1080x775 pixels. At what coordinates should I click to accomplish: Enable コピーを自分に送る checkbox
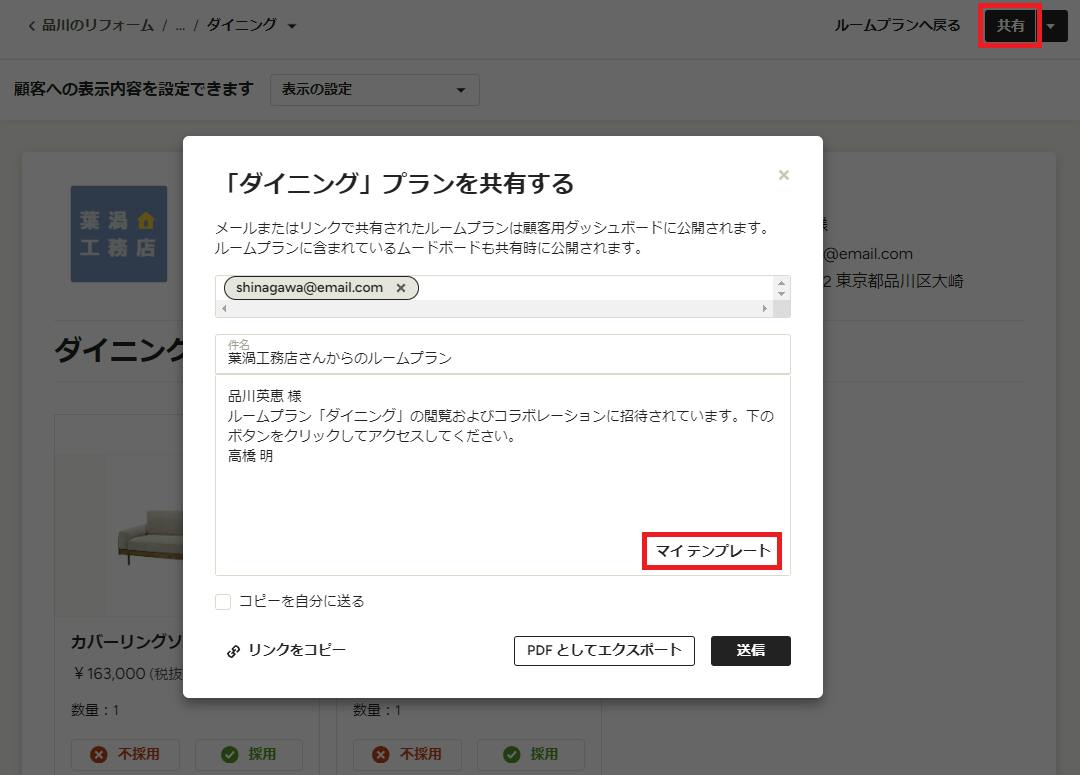tap(222, 601)
